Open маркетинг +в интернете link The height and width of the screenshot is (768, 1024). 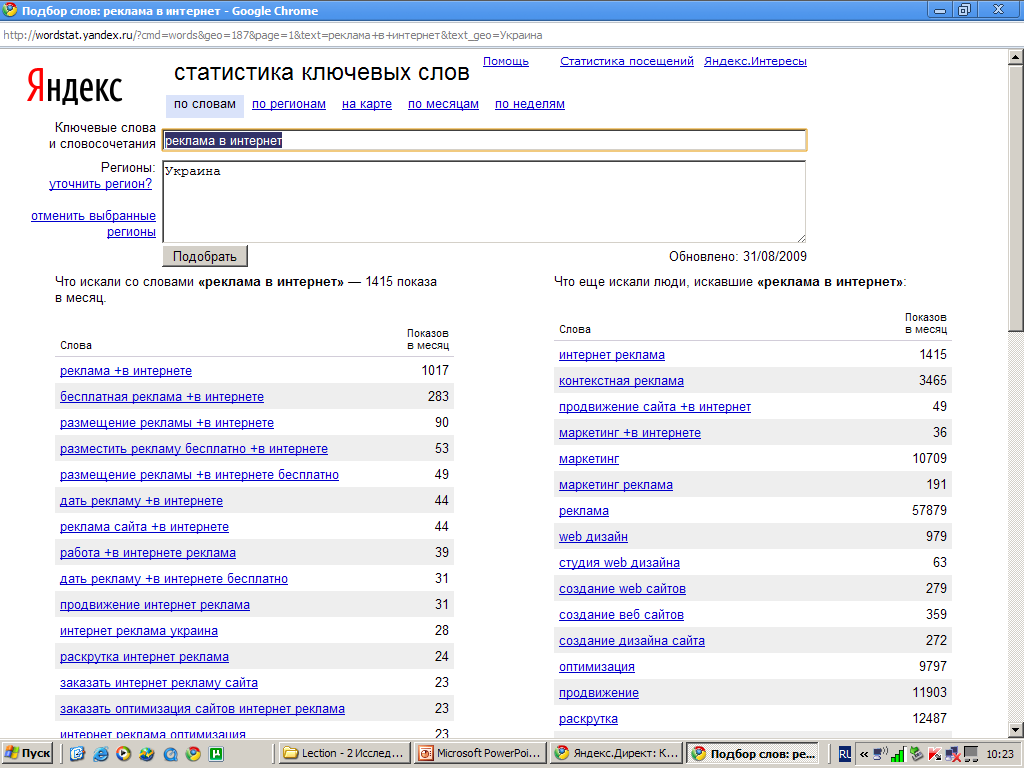[630, 433]
